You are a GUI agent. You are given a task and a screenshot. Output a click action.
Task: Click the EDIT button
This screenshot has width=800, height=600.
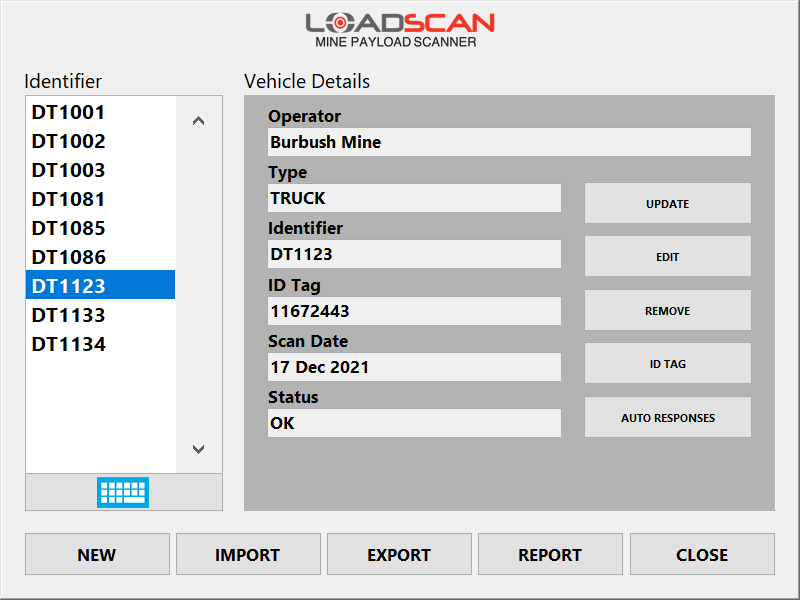coord(667,256)
